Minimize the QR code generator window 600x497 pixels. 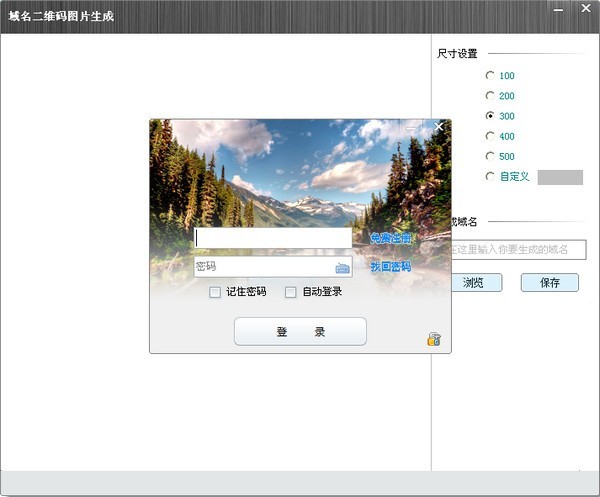tap(558, 10)
